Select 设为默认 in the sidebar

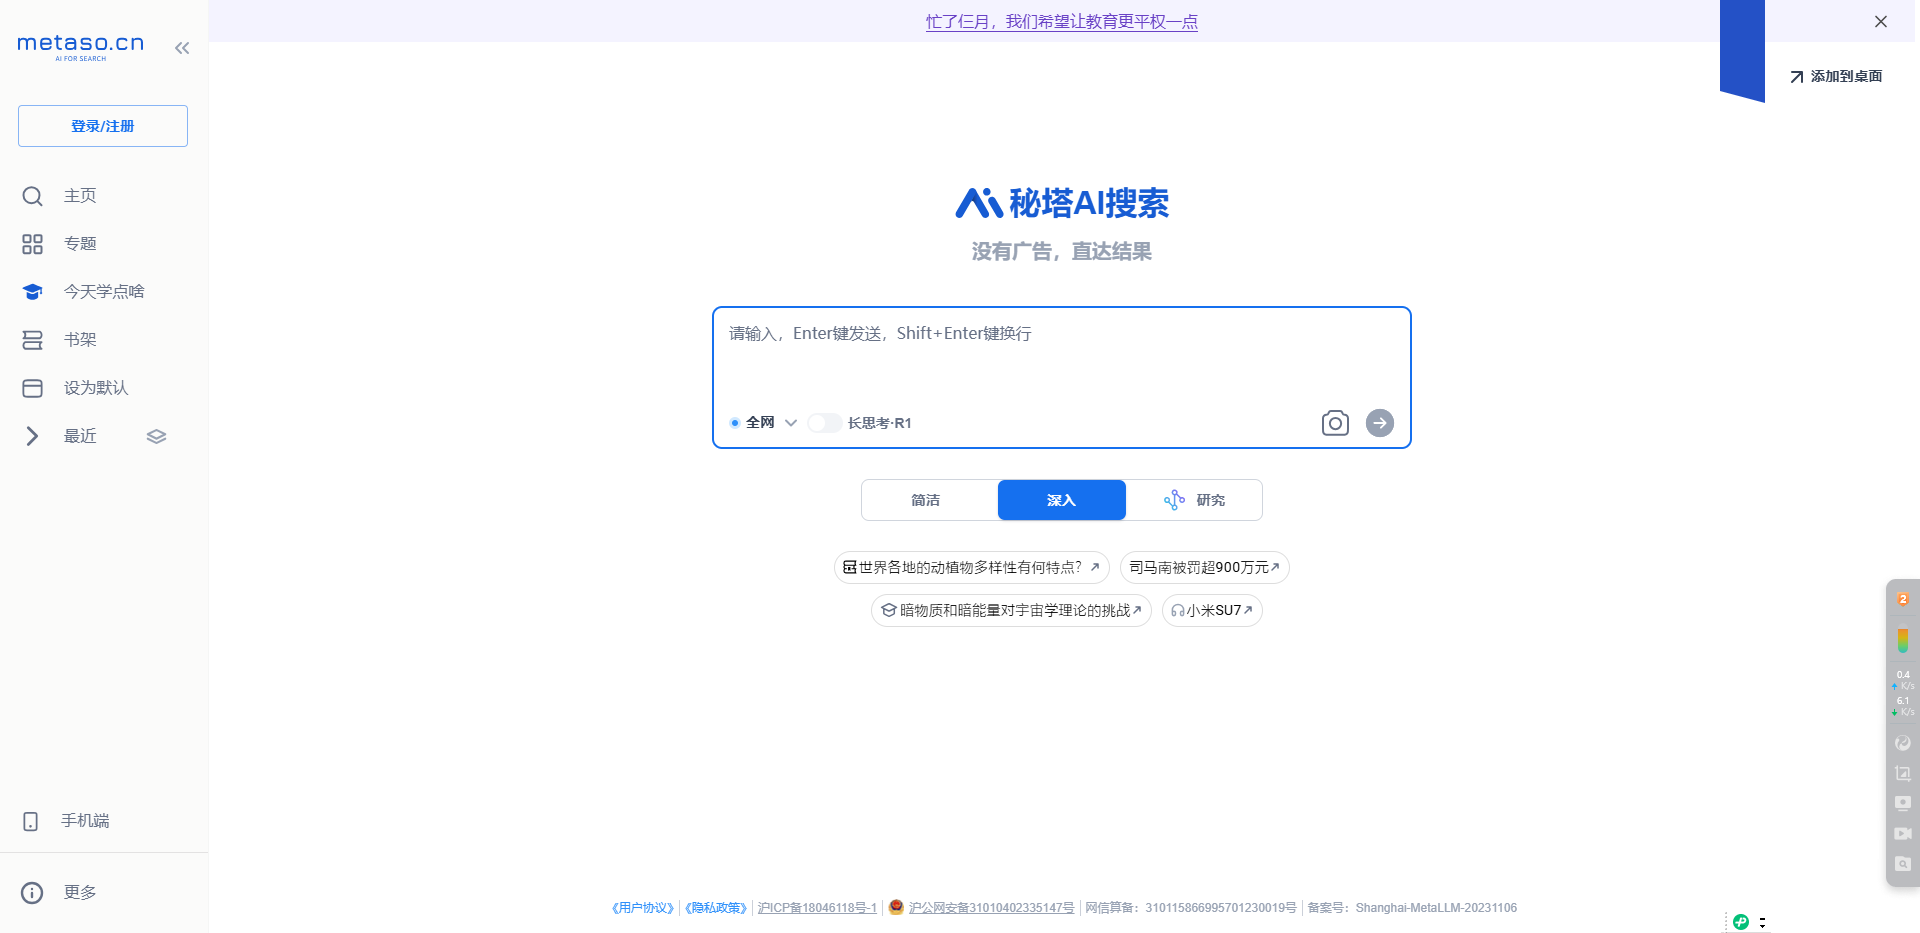[76, 388]
